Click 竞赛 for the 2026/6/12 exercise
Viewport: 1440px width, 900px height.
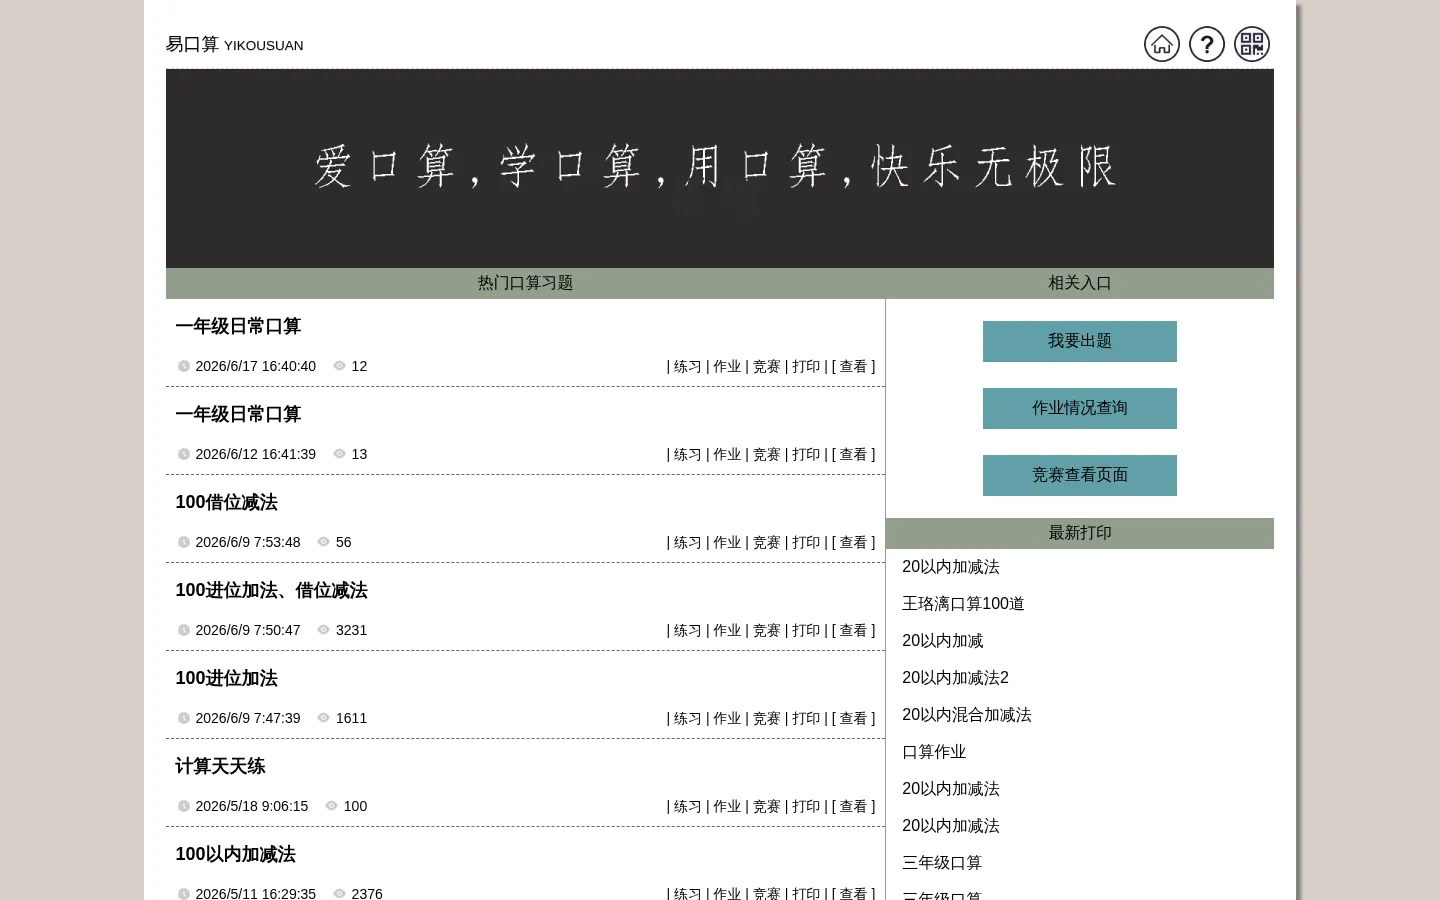point(767,455)
